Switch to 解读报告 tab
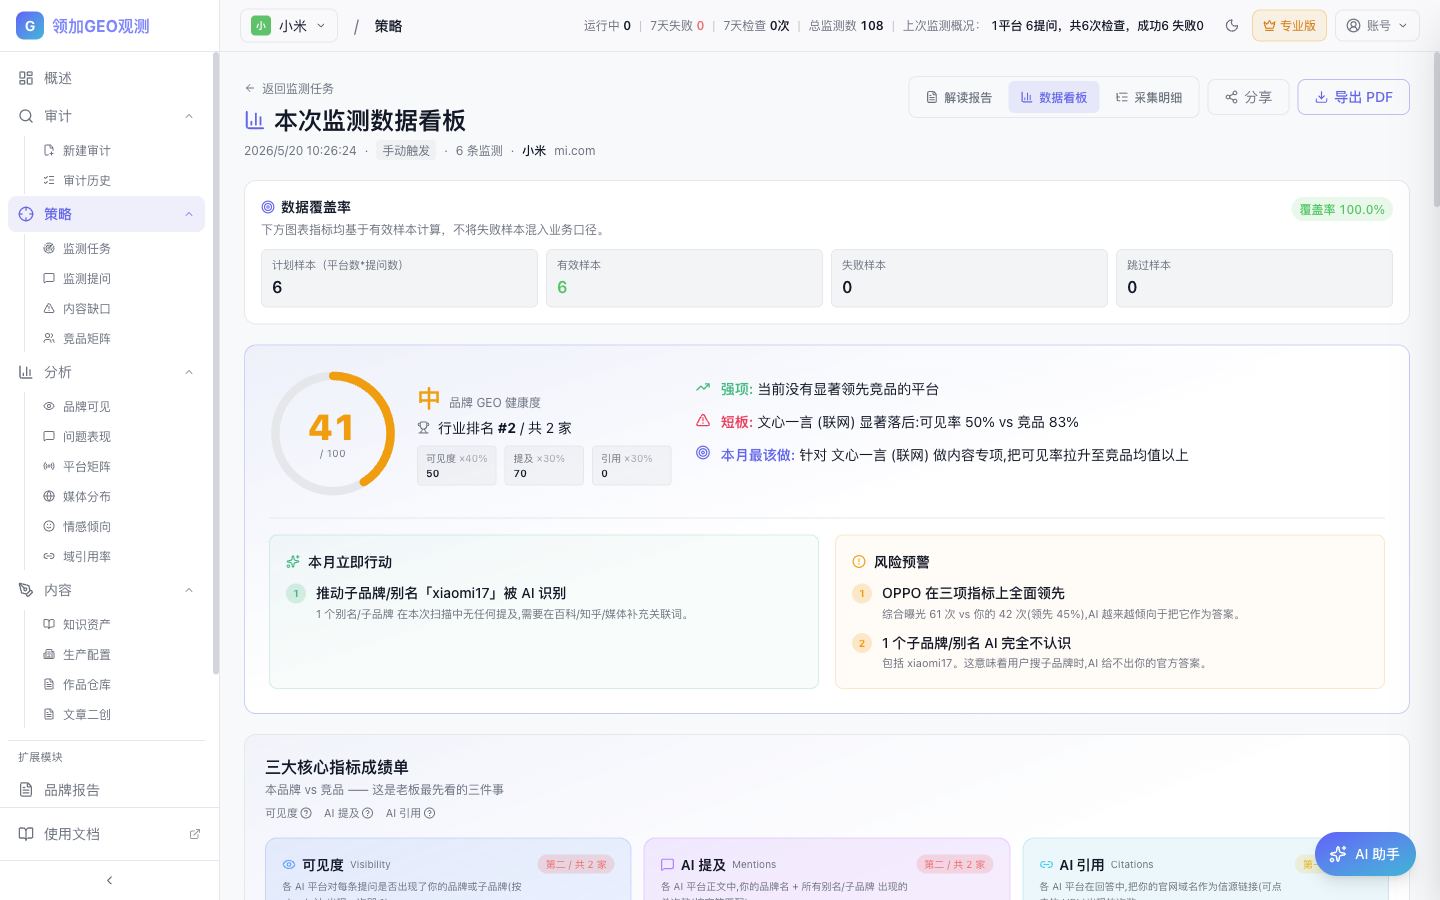 [958, 97]
